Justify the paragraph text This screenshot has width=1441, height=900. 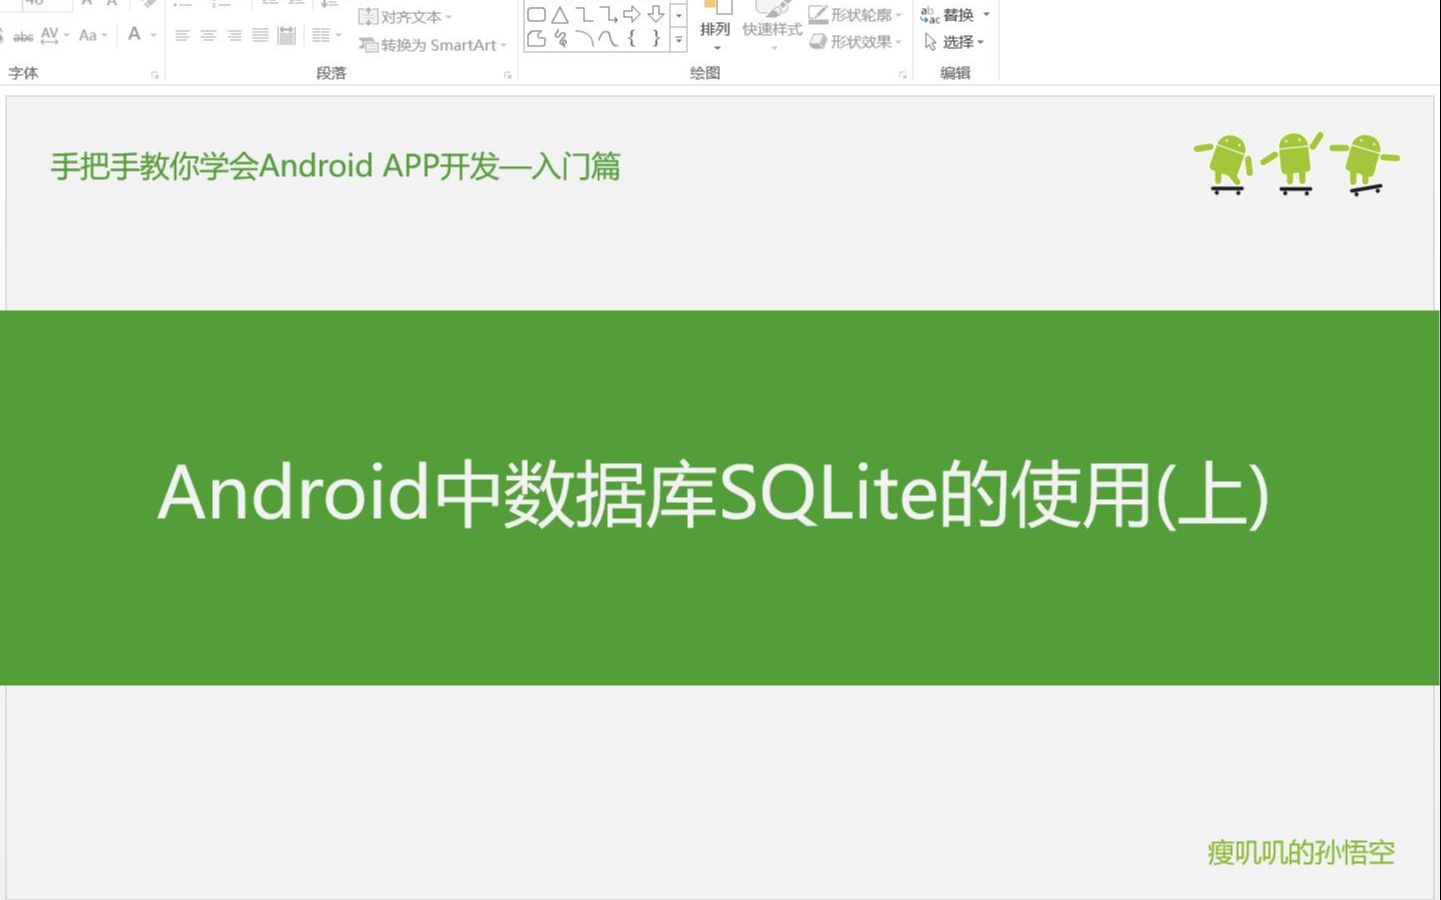260,36
